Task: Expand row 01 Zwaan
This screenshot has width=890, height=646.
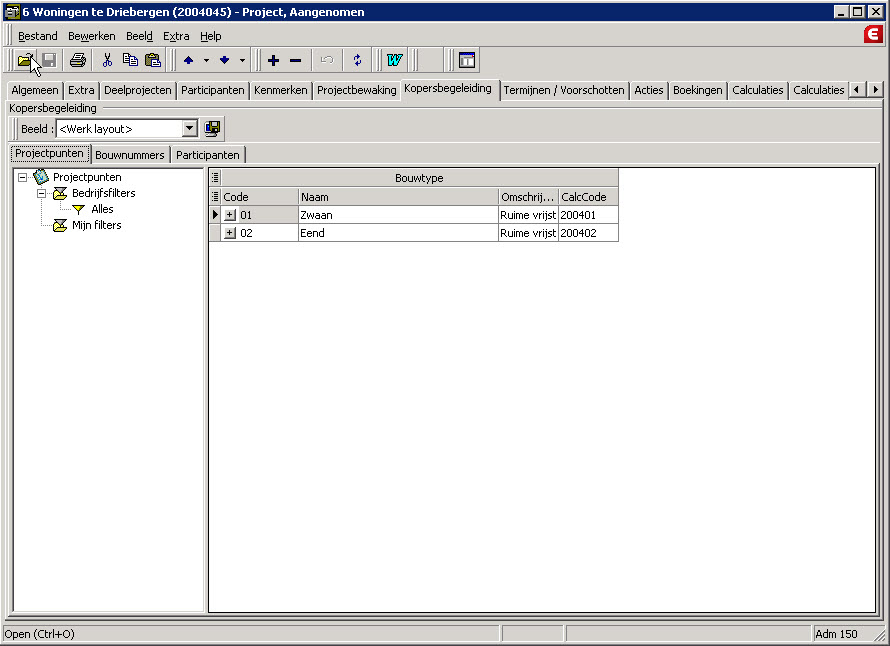Action: pyautogui.click(x=230, y=215)
